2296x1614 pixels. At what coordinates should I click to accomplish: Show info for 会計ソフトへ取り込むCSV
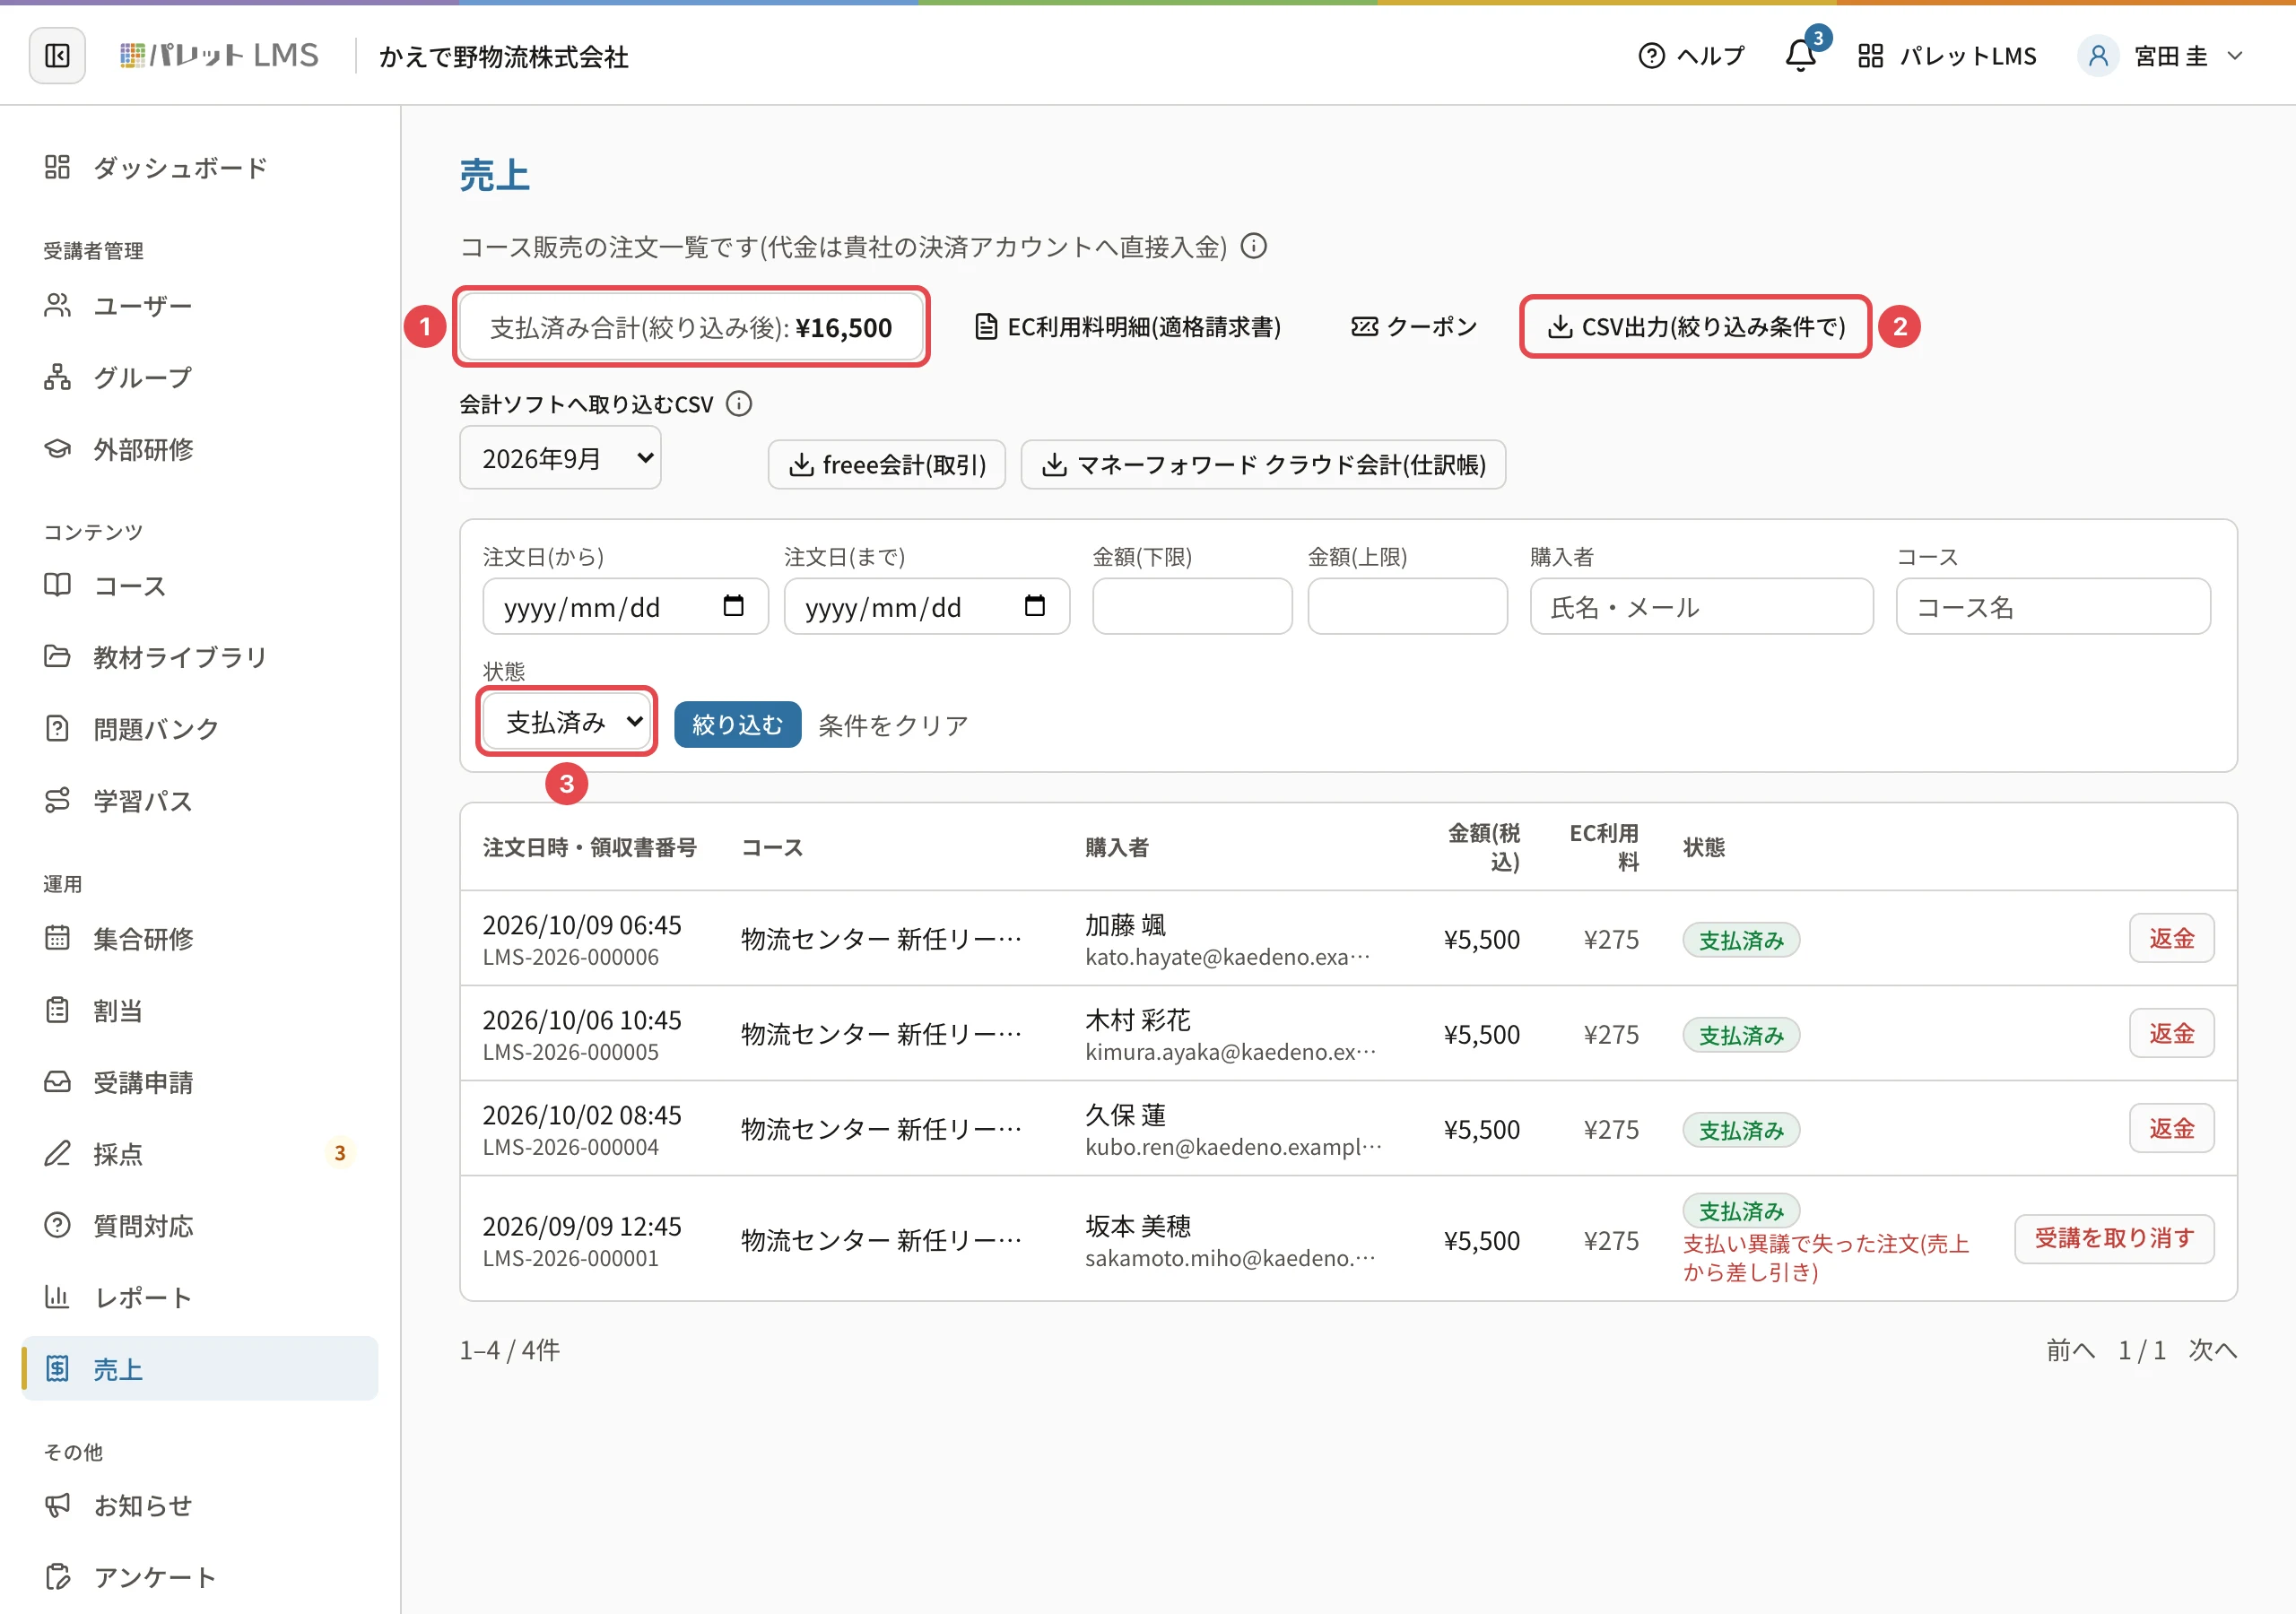tap(739, 404)
